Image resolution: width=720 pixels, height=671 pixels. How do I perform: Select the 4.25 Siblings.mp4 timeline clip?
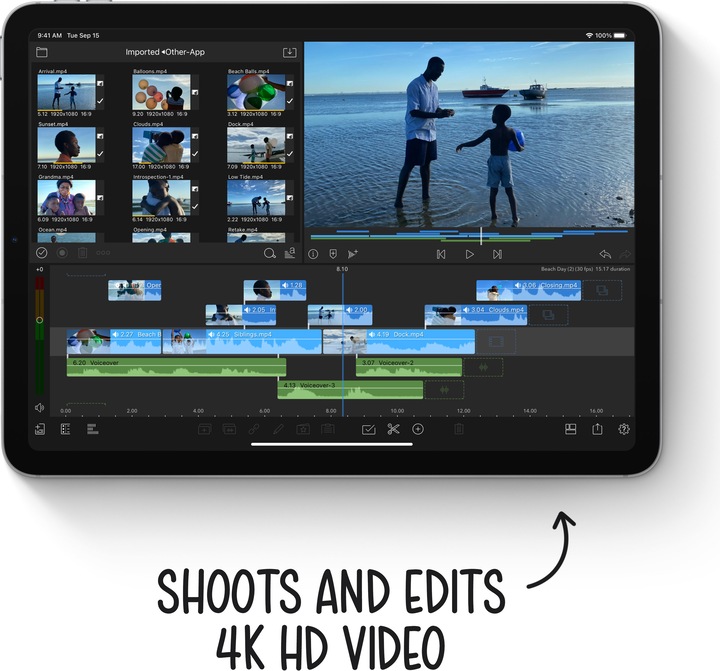coord(242,342)
